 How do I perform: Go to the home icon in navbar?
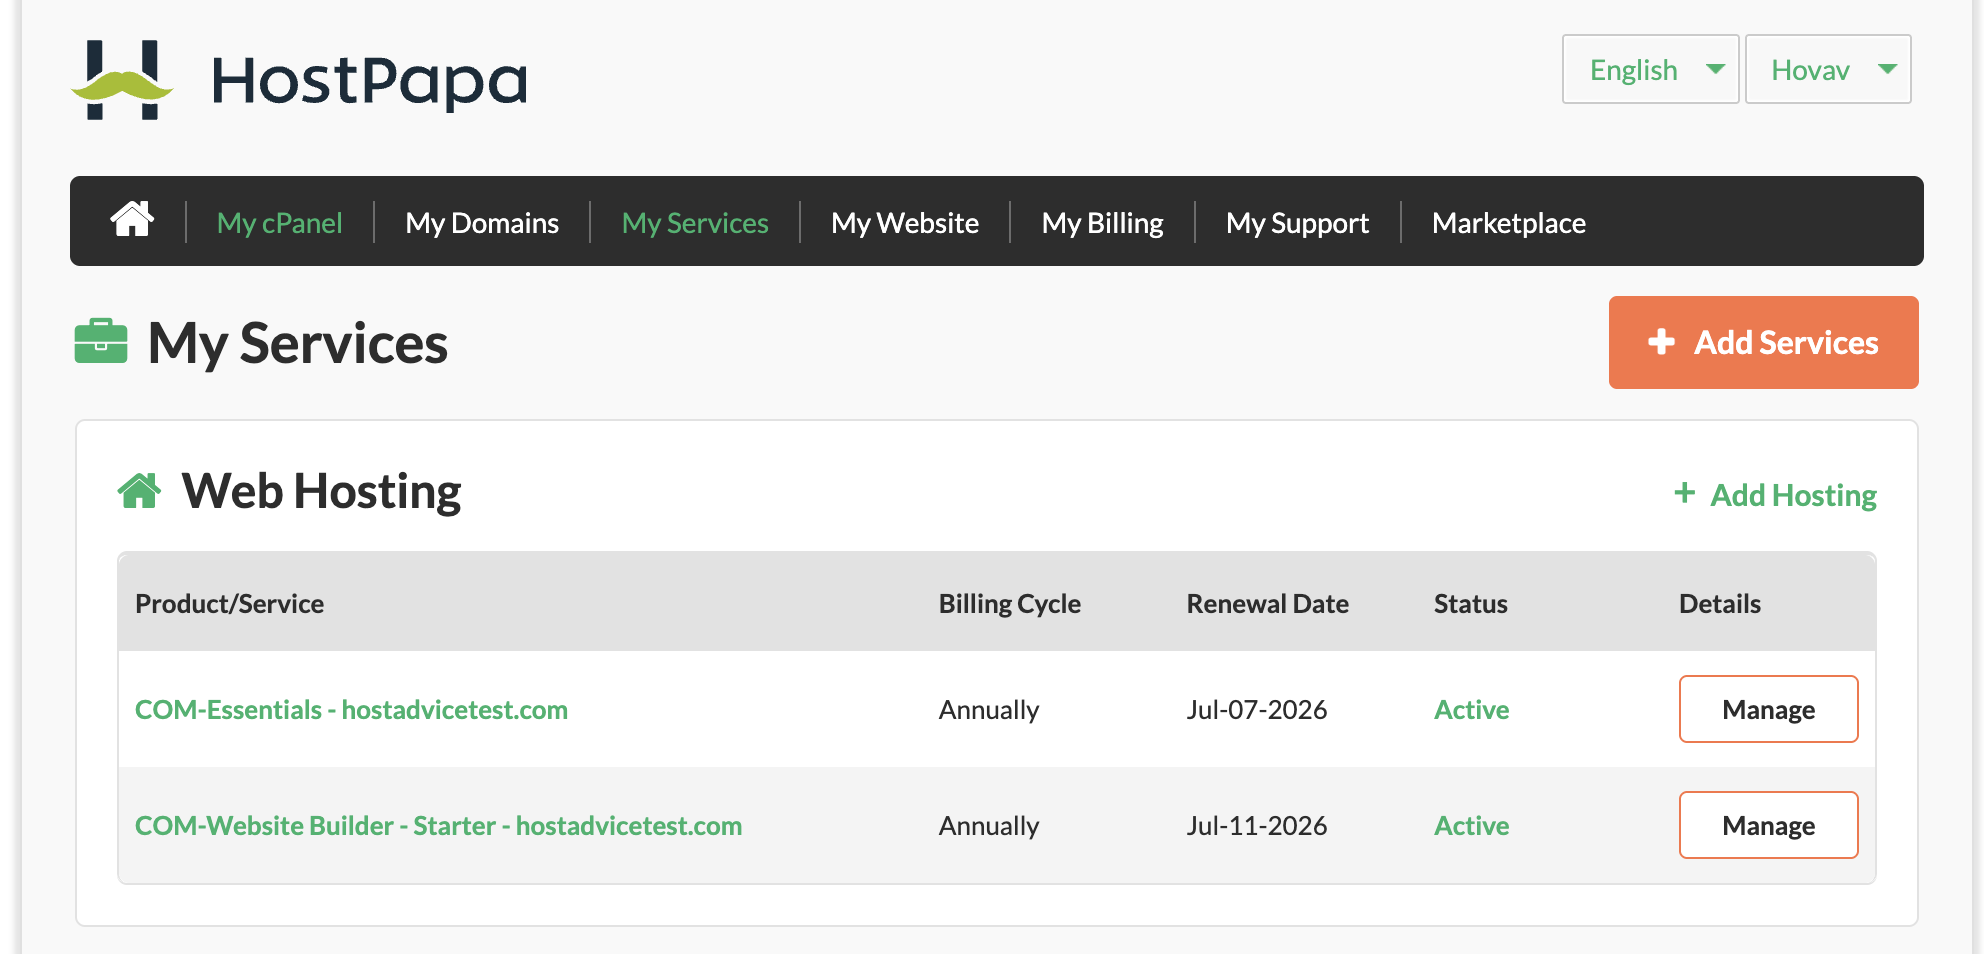coord(132,219)
